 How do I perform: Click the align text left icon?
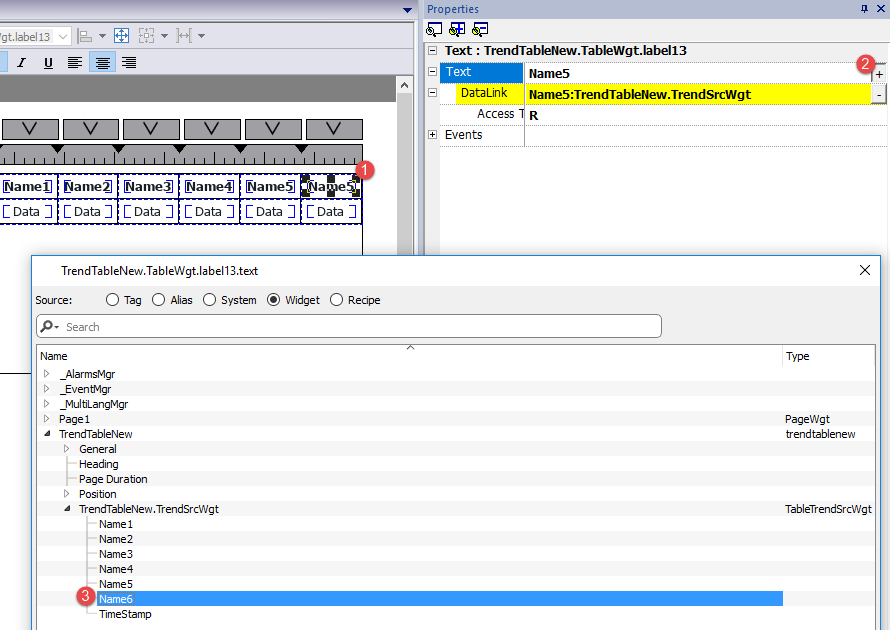click(x=74, y=60)
